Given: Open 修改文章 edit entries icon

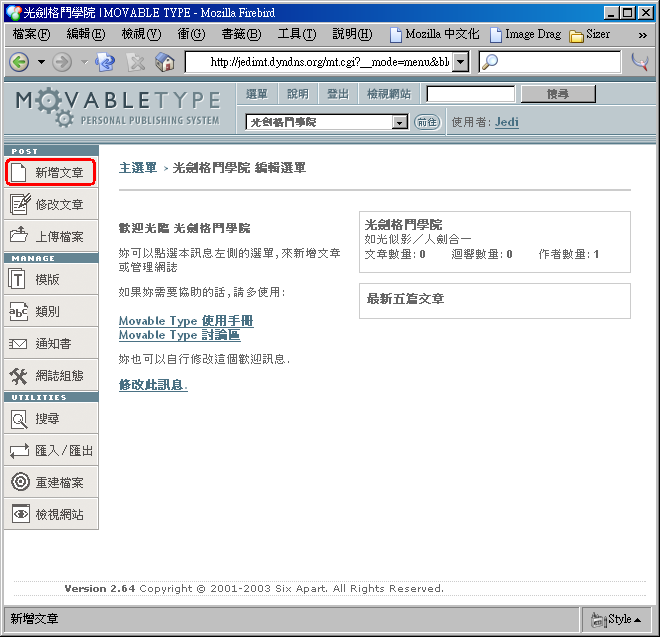Looking at the screenshot, I should 20,204.
